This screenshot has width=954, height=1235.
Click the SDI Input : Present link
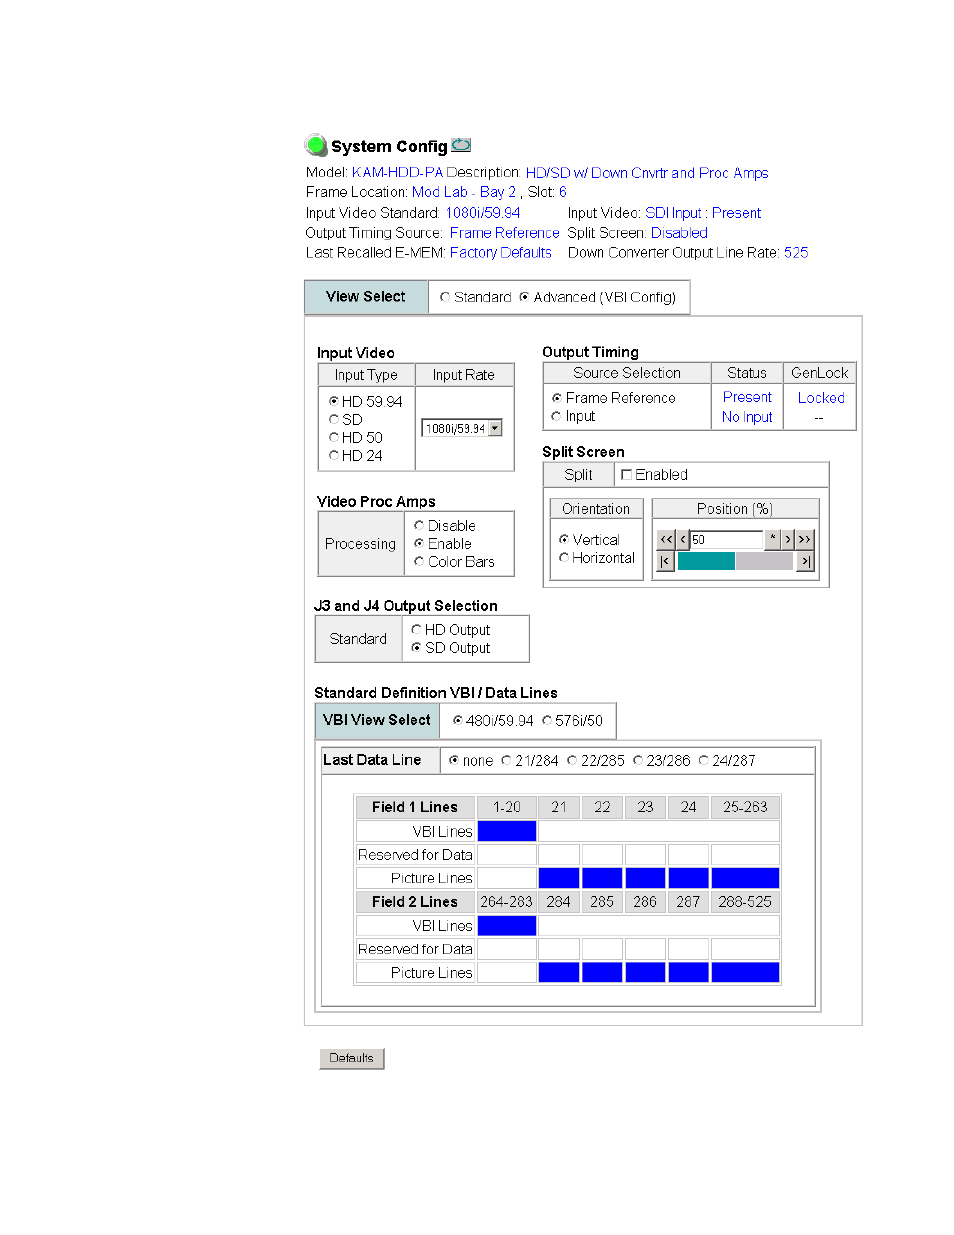[x=703, y=213]
